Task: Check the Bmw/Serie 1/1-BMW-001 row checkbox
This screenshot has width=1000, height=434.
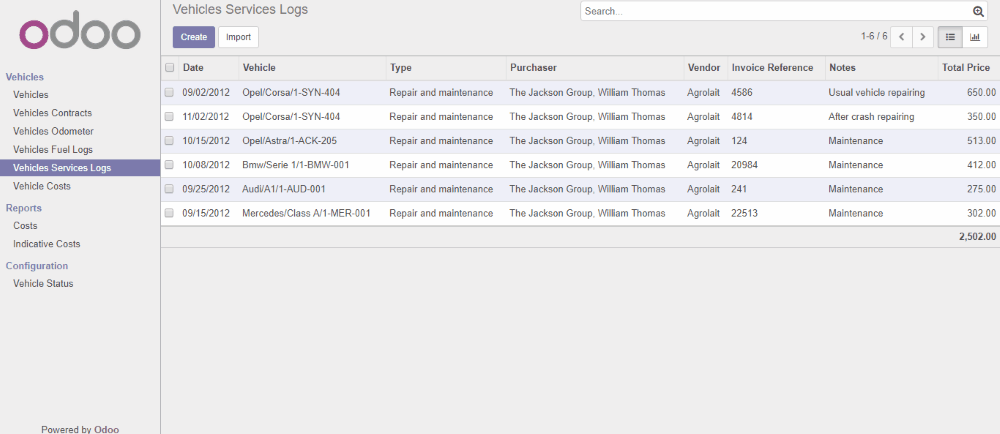Action: pyautogui.click(x=169, y=165)
